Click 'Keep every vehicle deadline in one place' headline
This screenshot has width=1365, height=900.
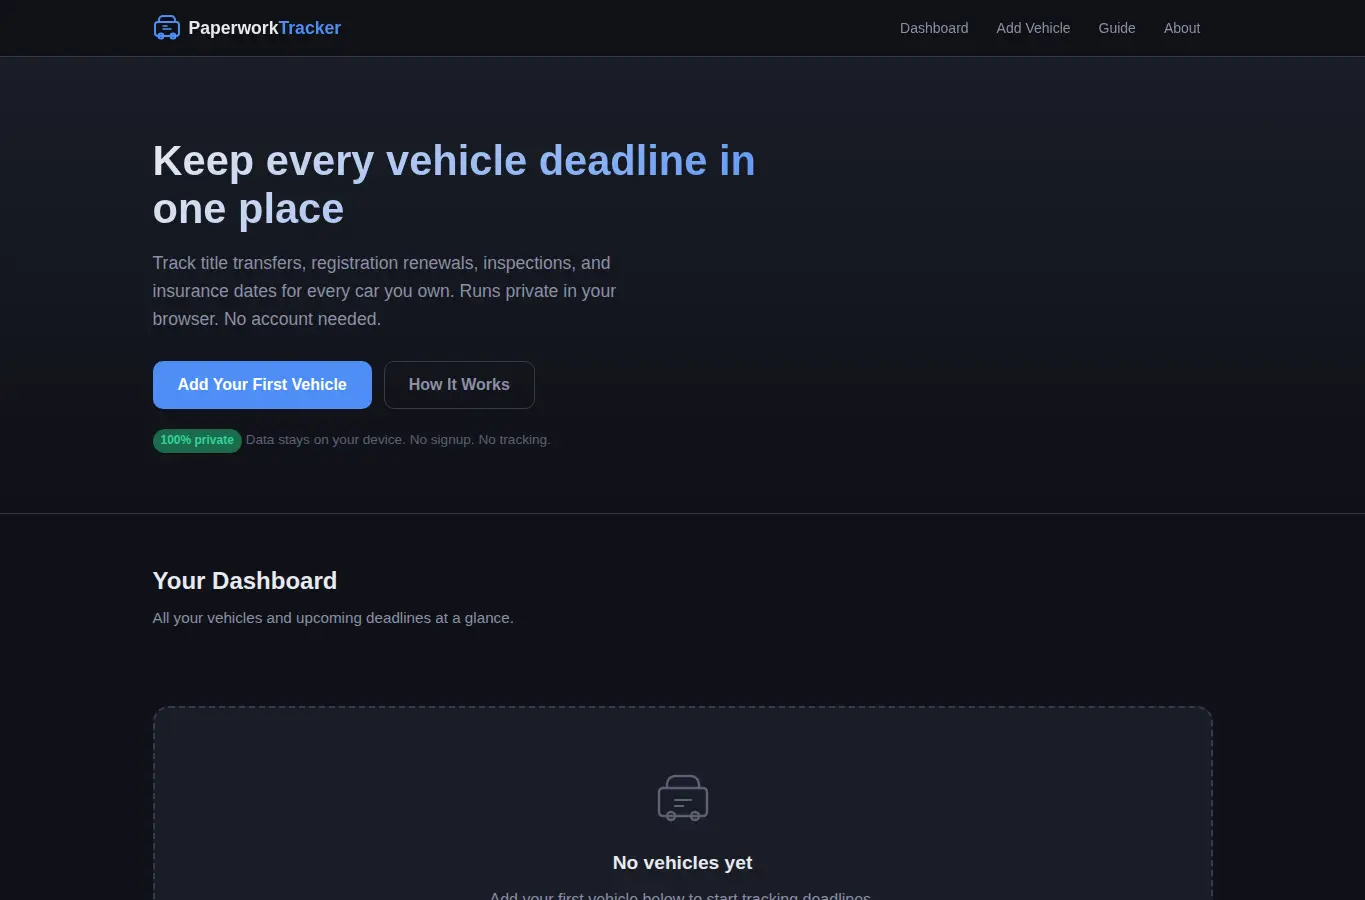(x=454, y=185)
